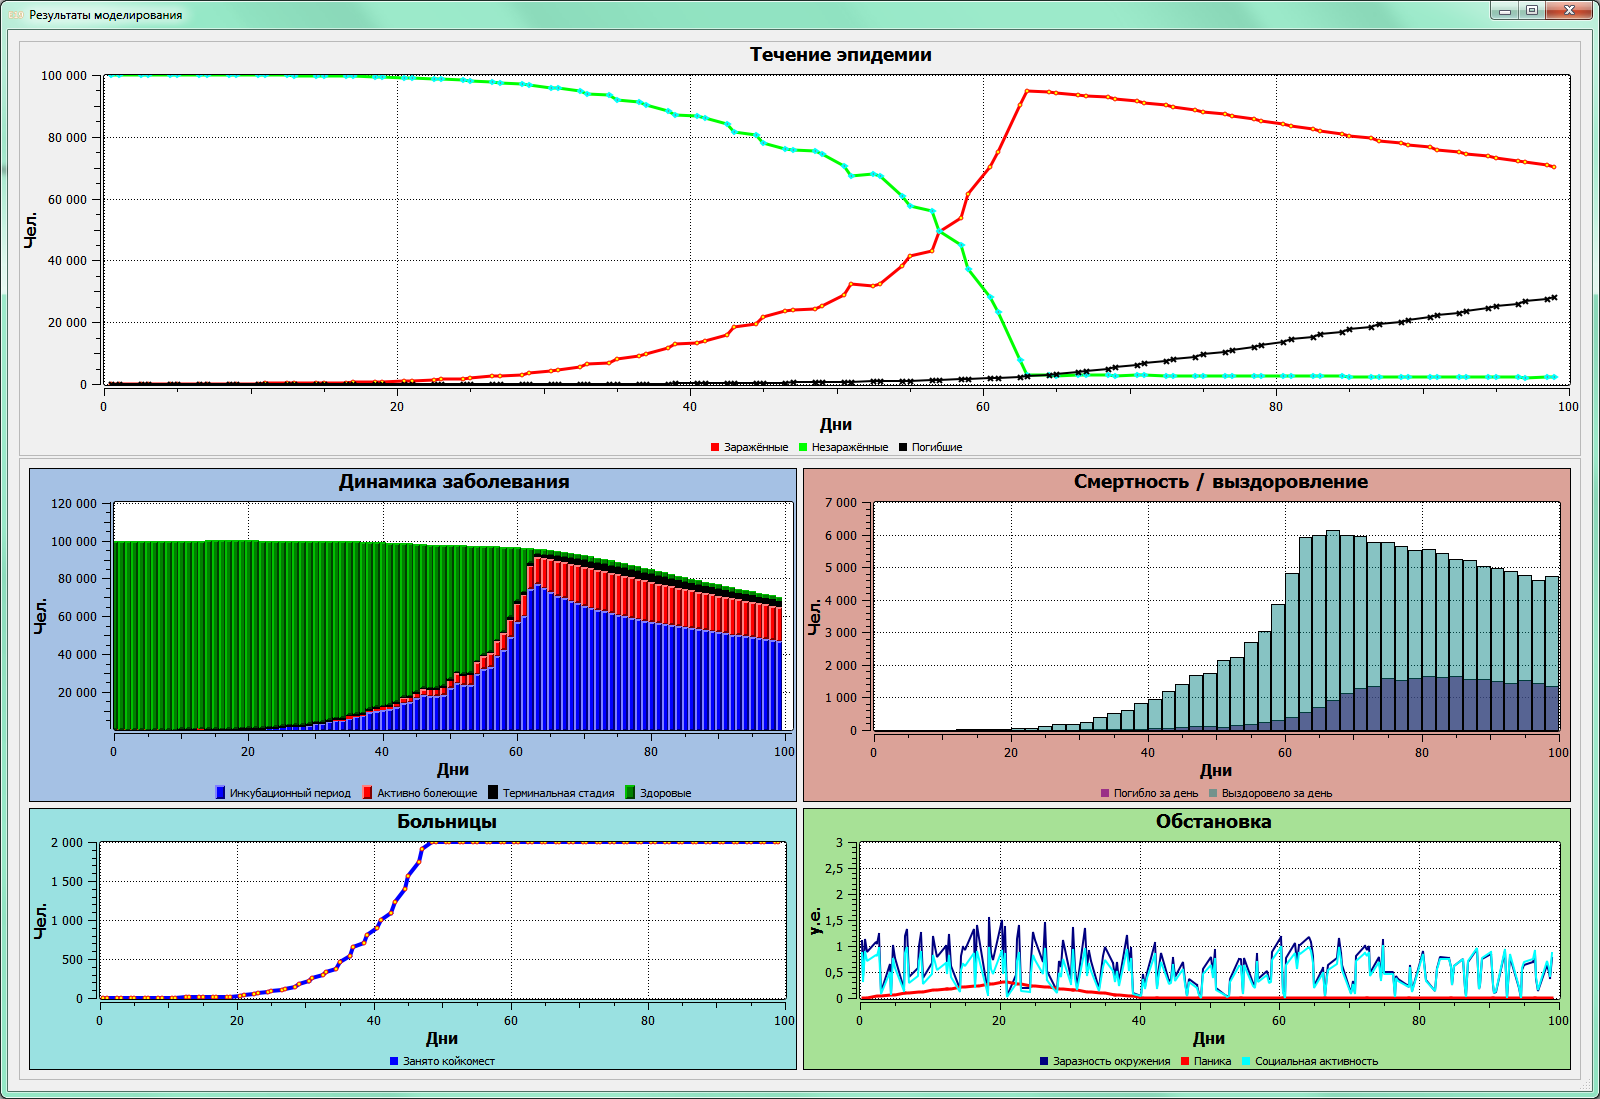Viewport: 1600px width, 1099px height.
Task: Click the Активно болеющие legend label
Action: point(427,793)
